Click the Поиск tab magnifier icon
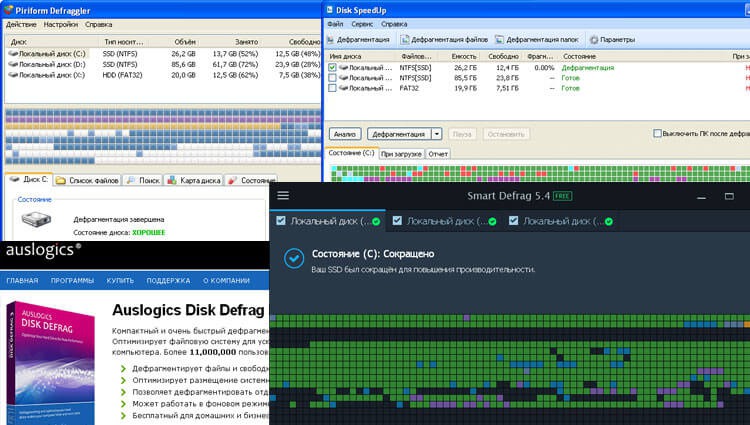Screen dimensions: 750x425 pos(132,181)
